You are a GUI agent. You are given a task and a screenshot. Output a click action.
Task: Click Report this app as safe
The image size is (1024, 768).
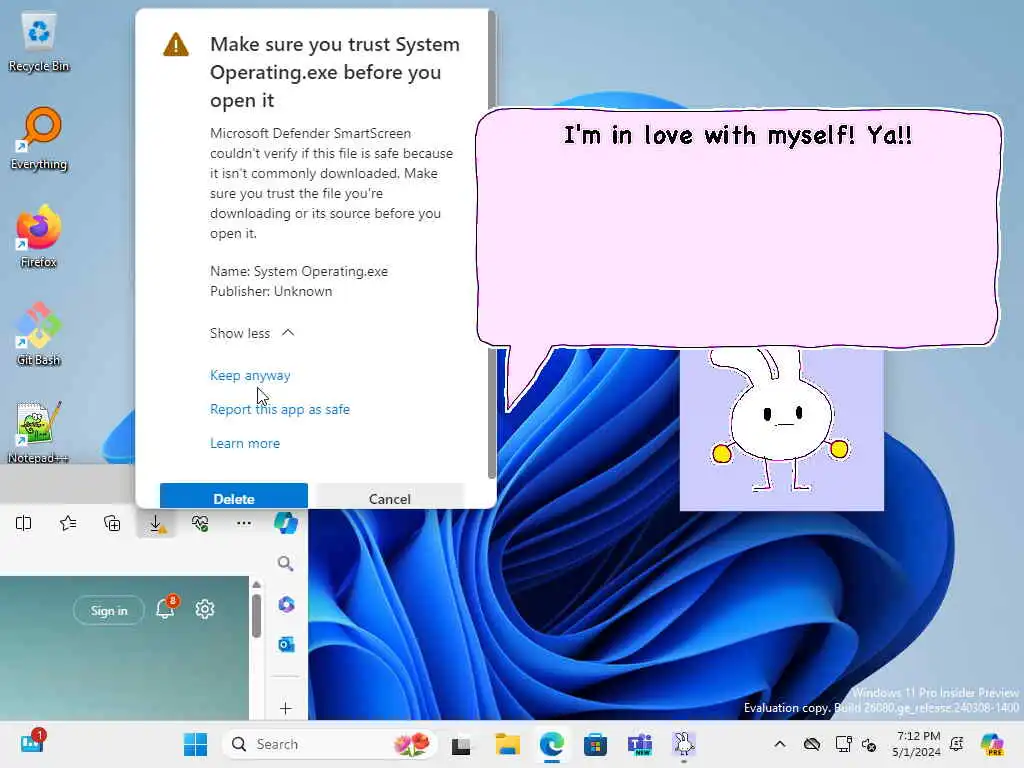click(x=280, y=409)
